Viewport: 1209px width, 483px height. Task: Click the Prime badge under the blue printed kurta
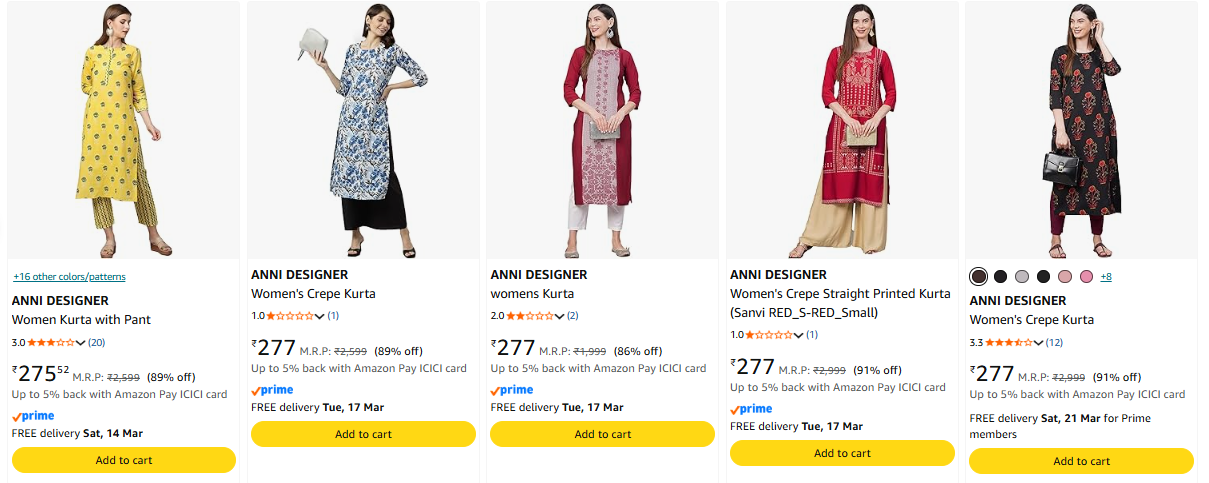click(272, 390)
